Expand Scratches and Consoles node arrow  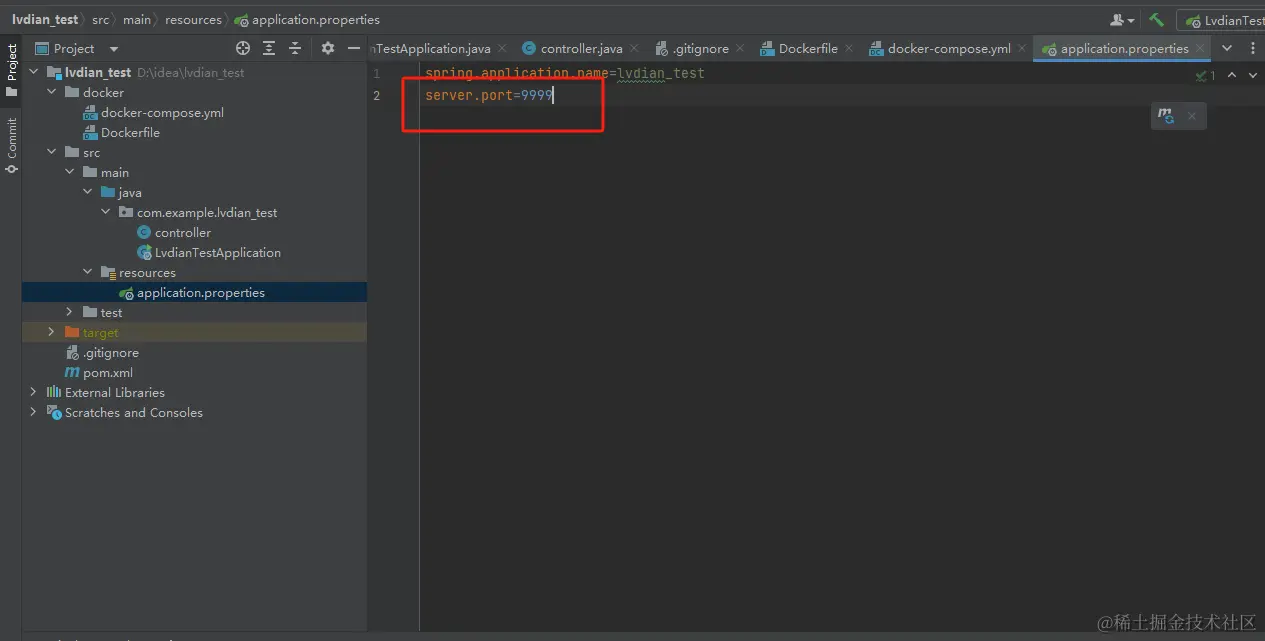point(33,412)
